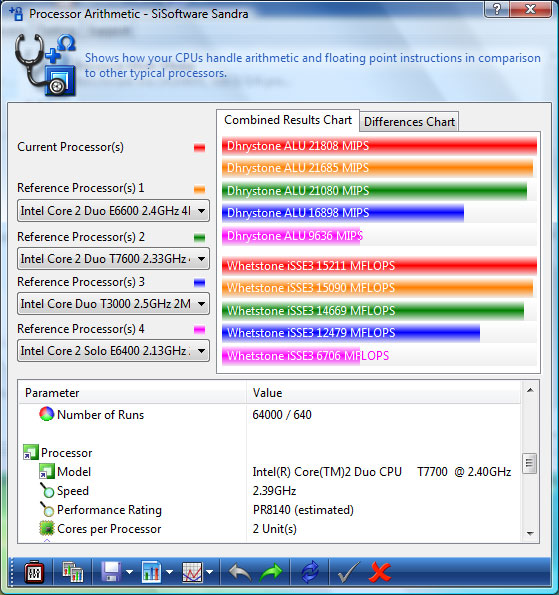The image size is (559, 595).
Task: Click the Dhrystone ALU 16898 MIPS blue bar
Action: click(343, 213)
